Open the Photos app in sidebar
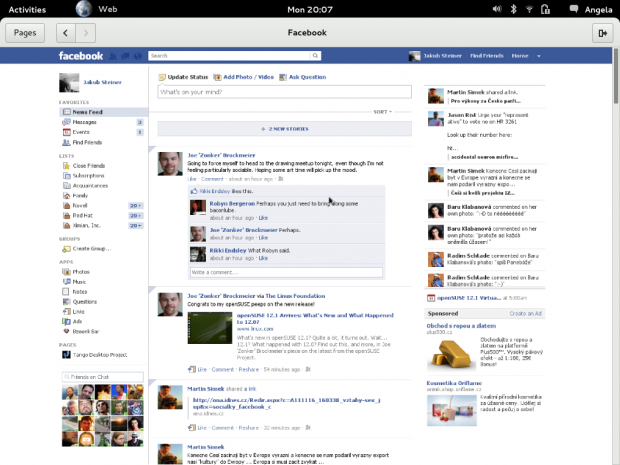The height and width of the screenshot is (465, 620). click(79, 272)
